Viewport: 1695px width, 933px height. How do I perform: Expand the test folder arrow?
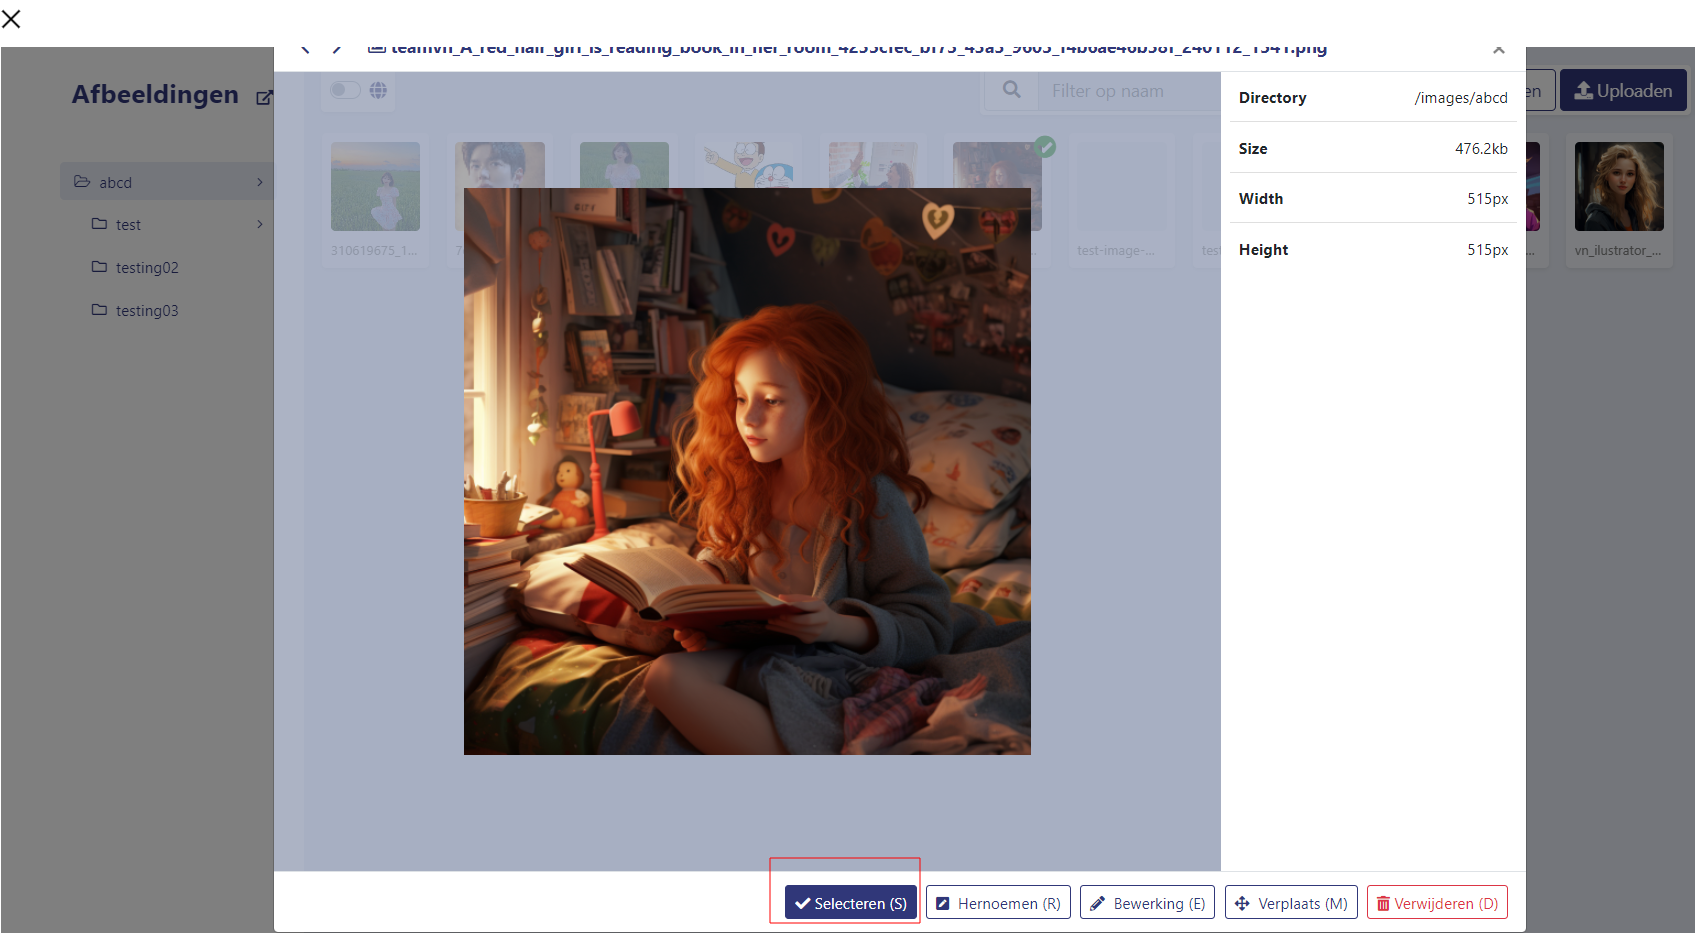(259, 224)
